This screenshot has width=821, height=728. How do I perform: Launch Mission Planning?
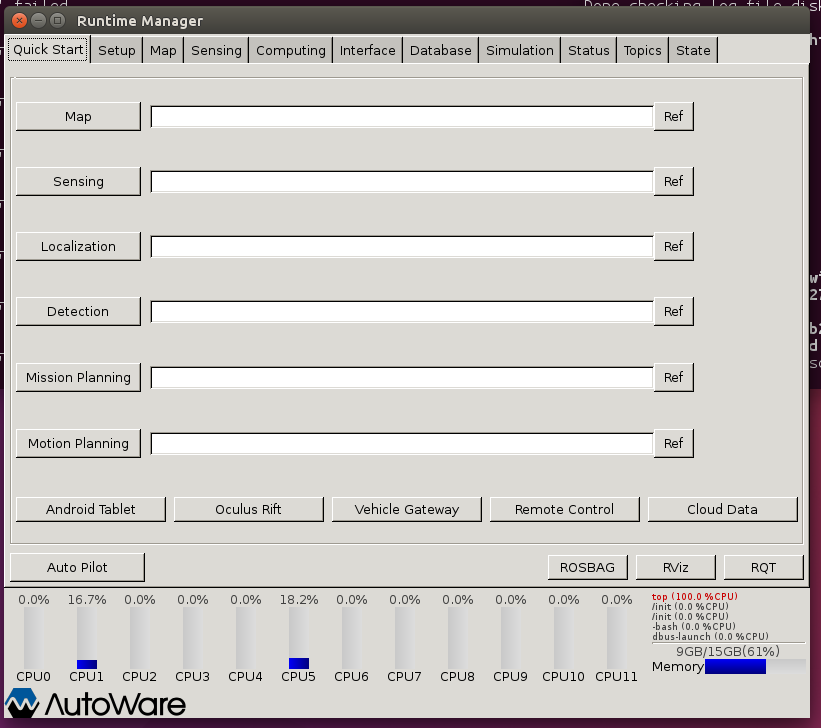tap(78, 377)
